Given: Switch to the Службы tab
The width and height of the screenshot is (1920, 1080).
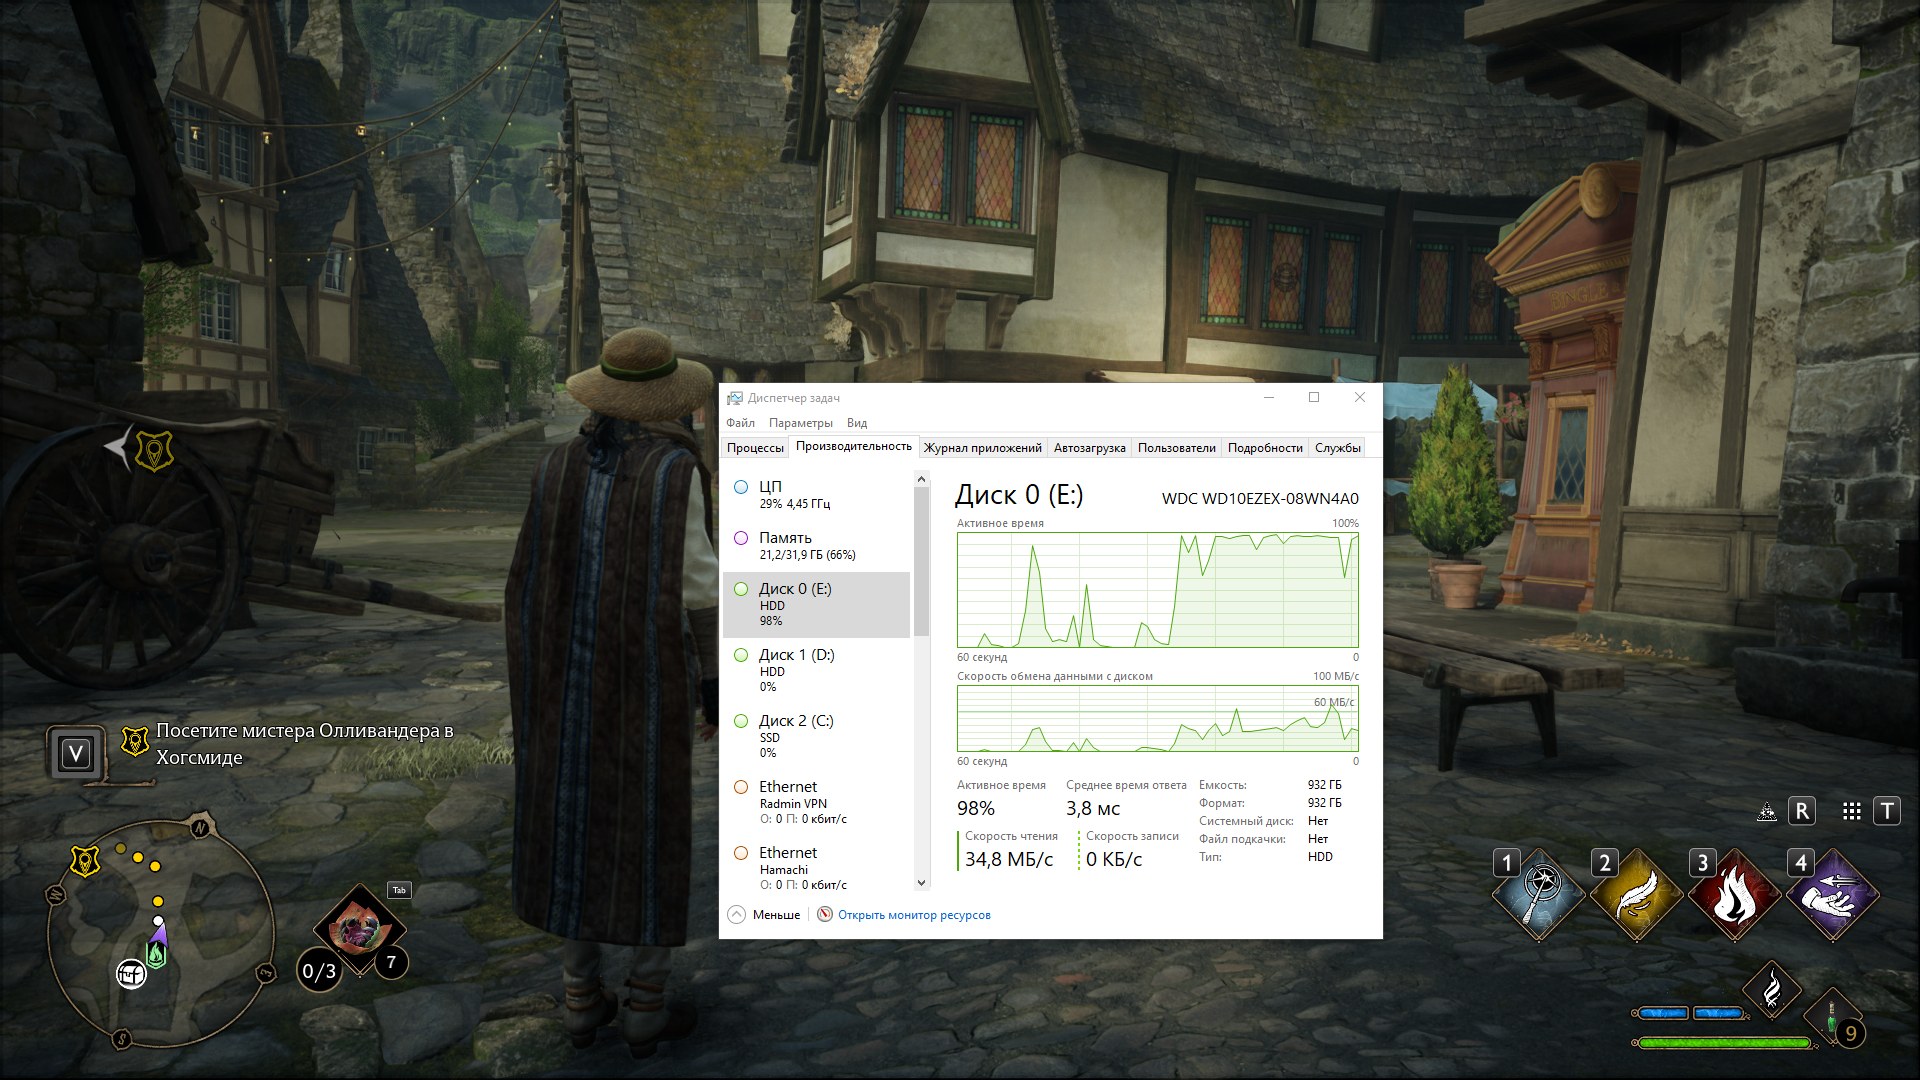Looking at the screenshot, I should (1337, 448).
